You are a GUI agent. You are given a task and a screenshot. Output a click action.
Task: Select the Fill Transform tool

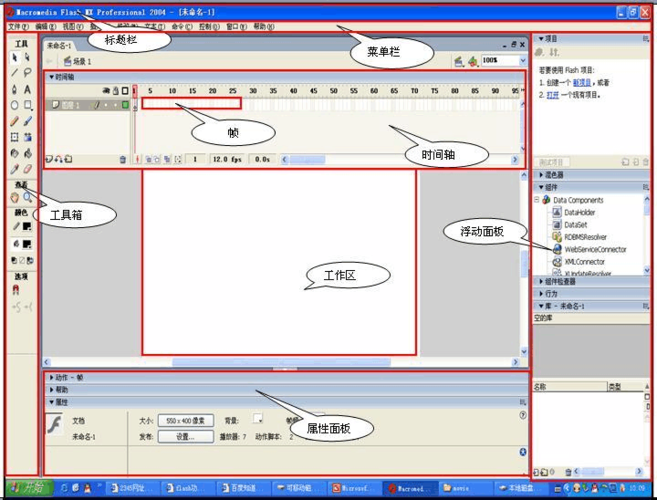[x=28, y=137]
